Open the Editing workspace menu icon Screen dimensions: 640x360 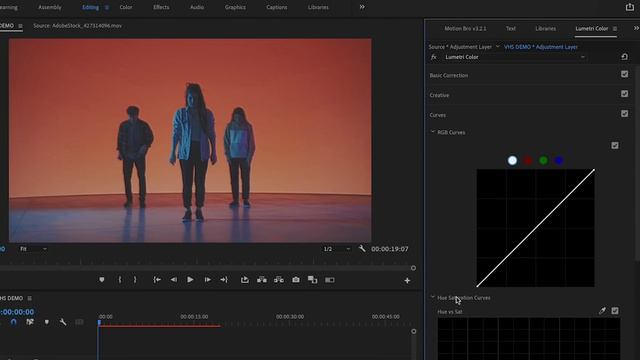coord(107,7)
